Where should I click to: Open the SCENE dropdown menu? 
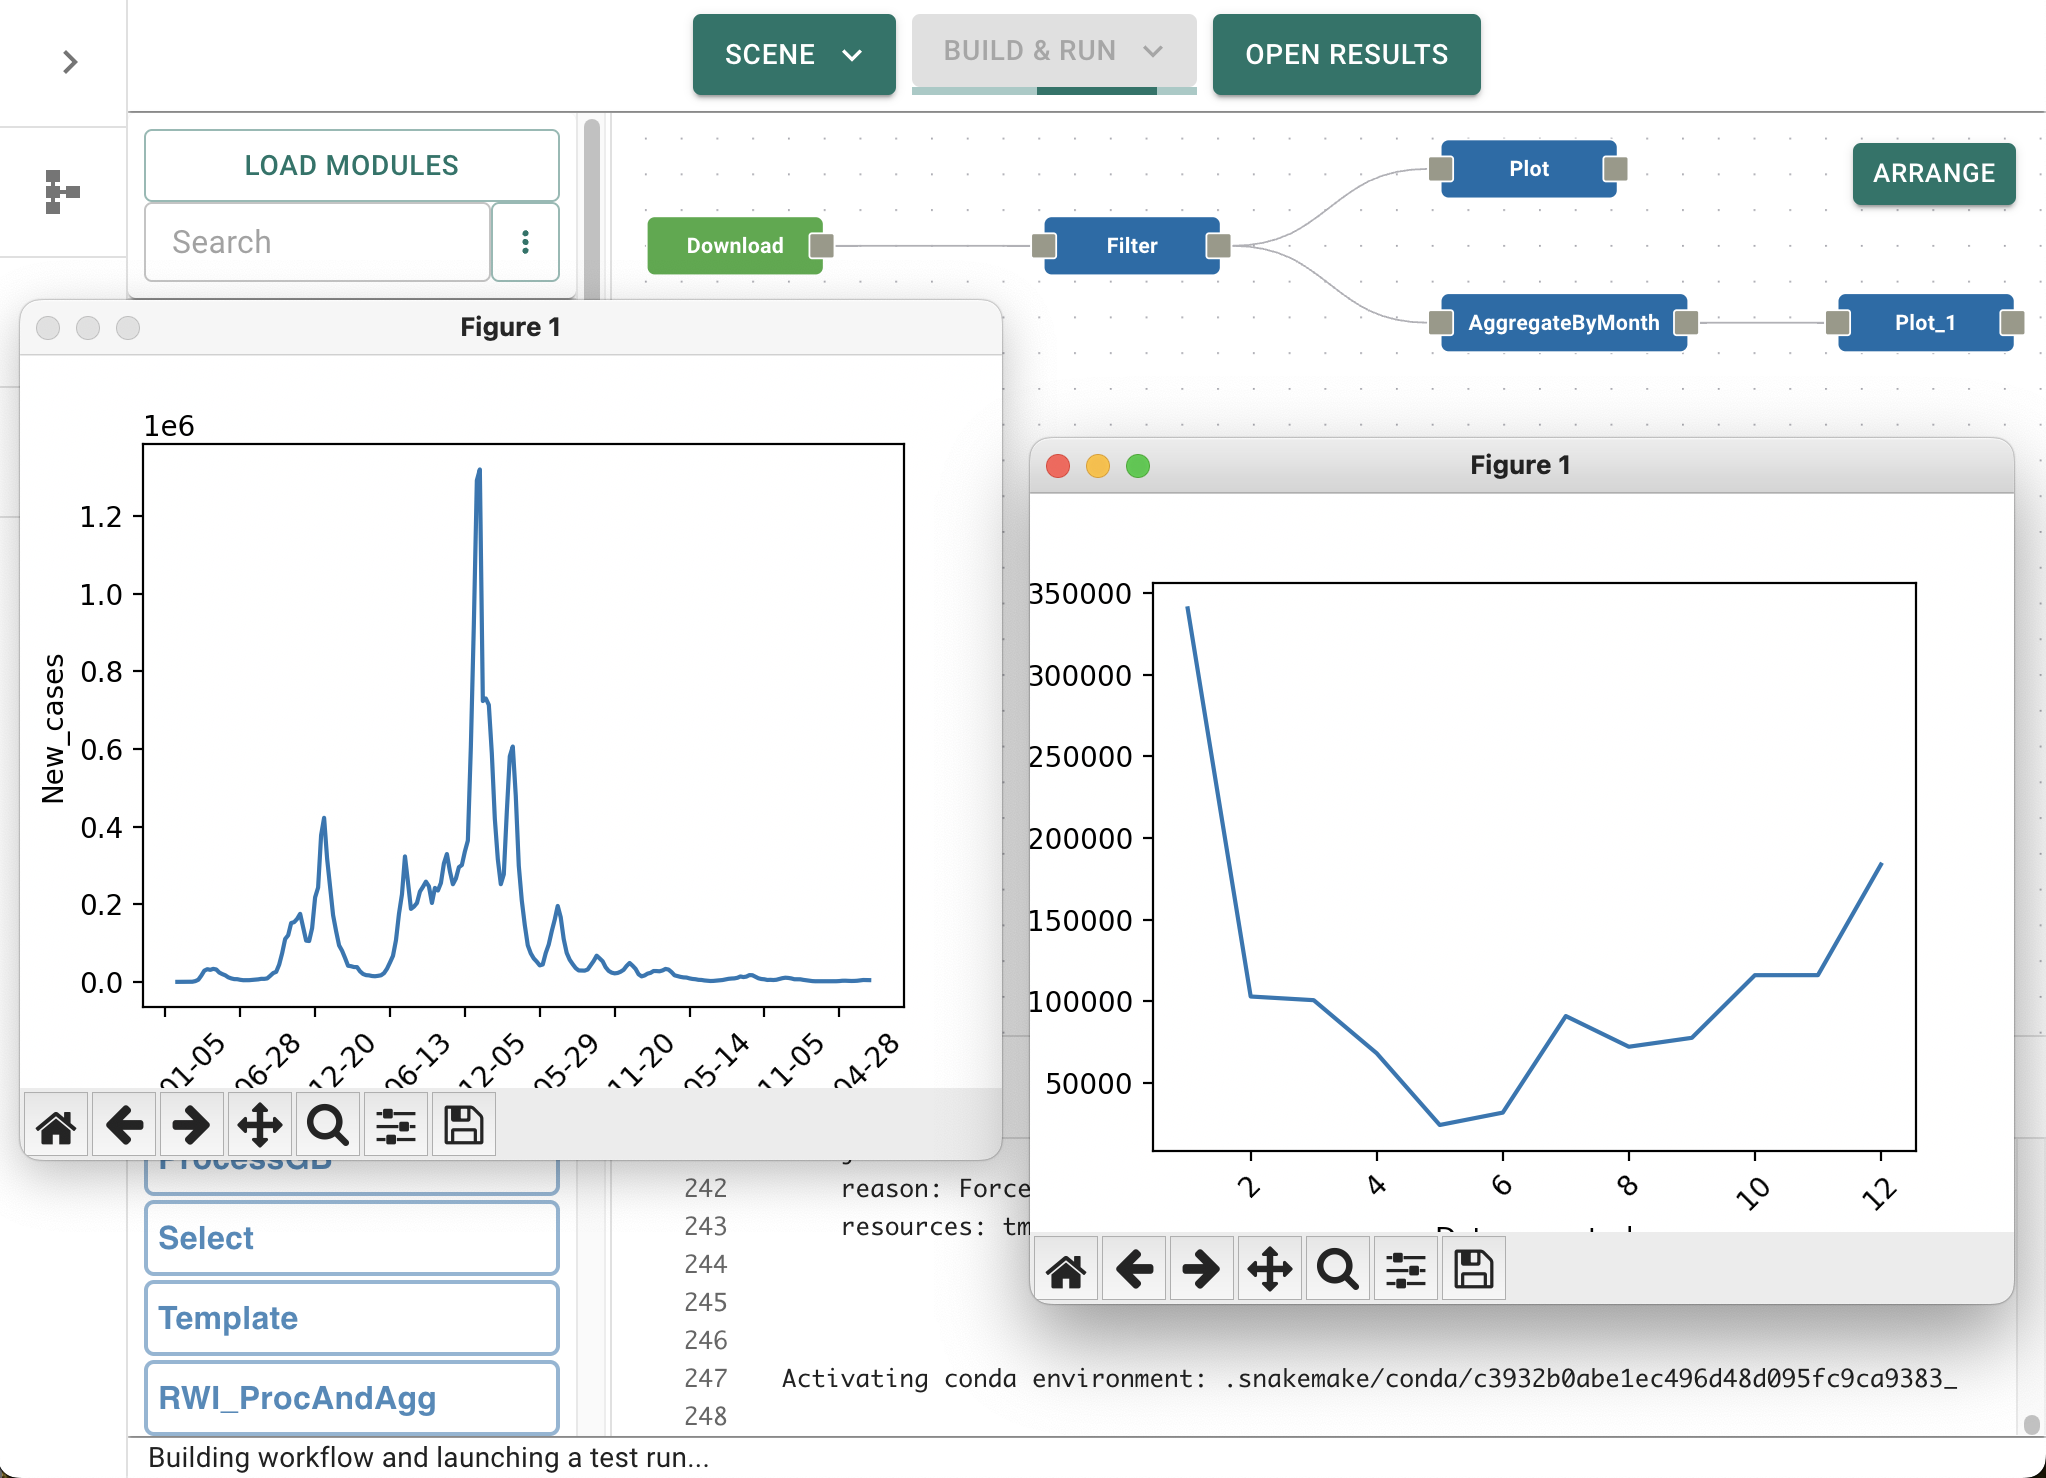pyautogui.click(x=794, y=54)
